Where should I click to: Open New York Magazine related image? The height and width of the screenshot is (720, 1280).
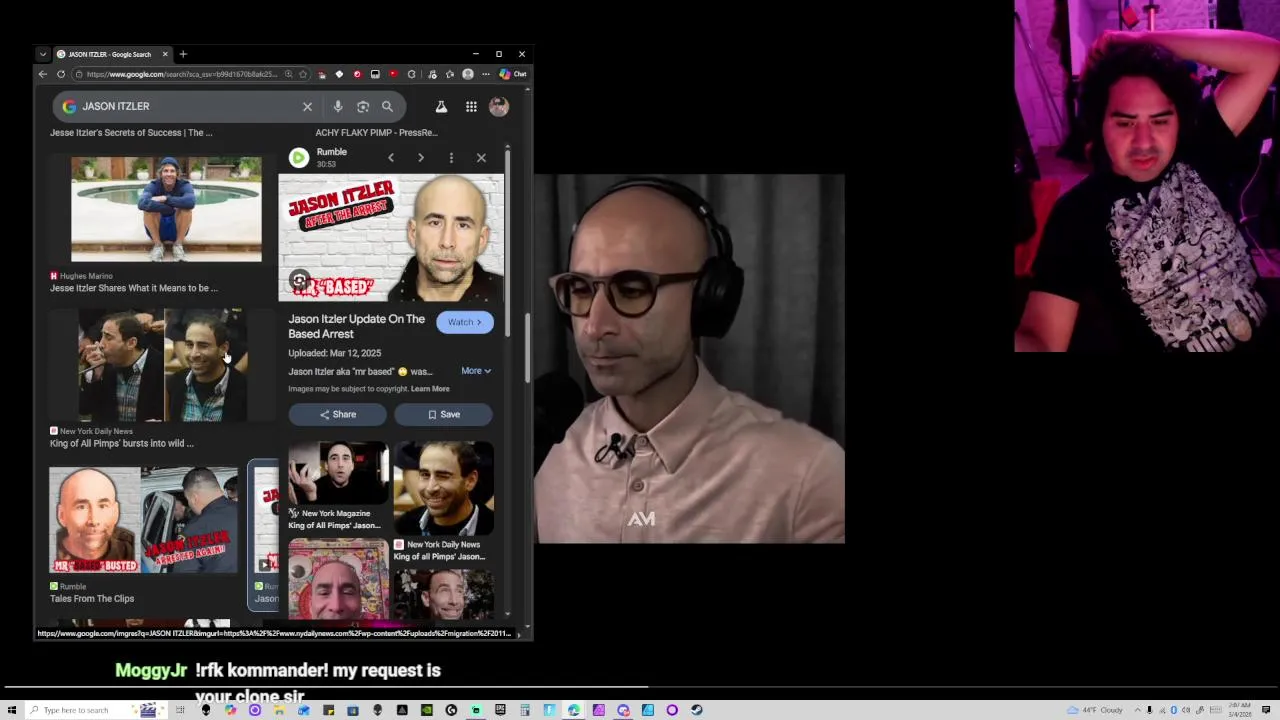(x=338, y=474)
